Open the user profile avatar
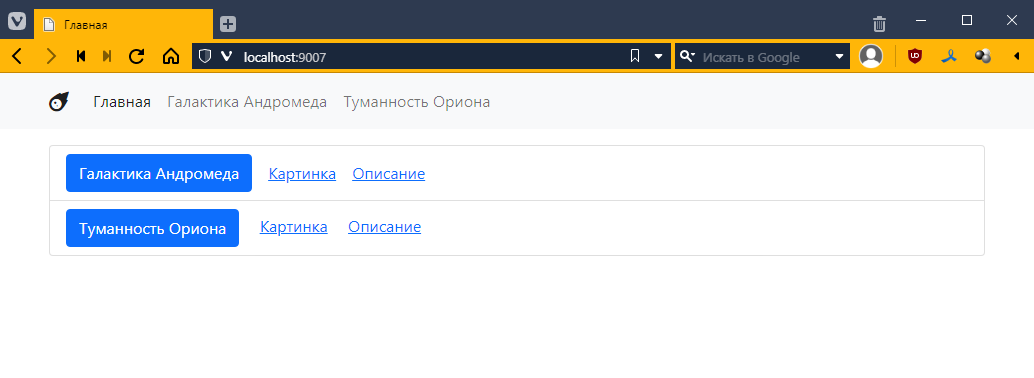The image size is (1034, 378). click(870, 56)
